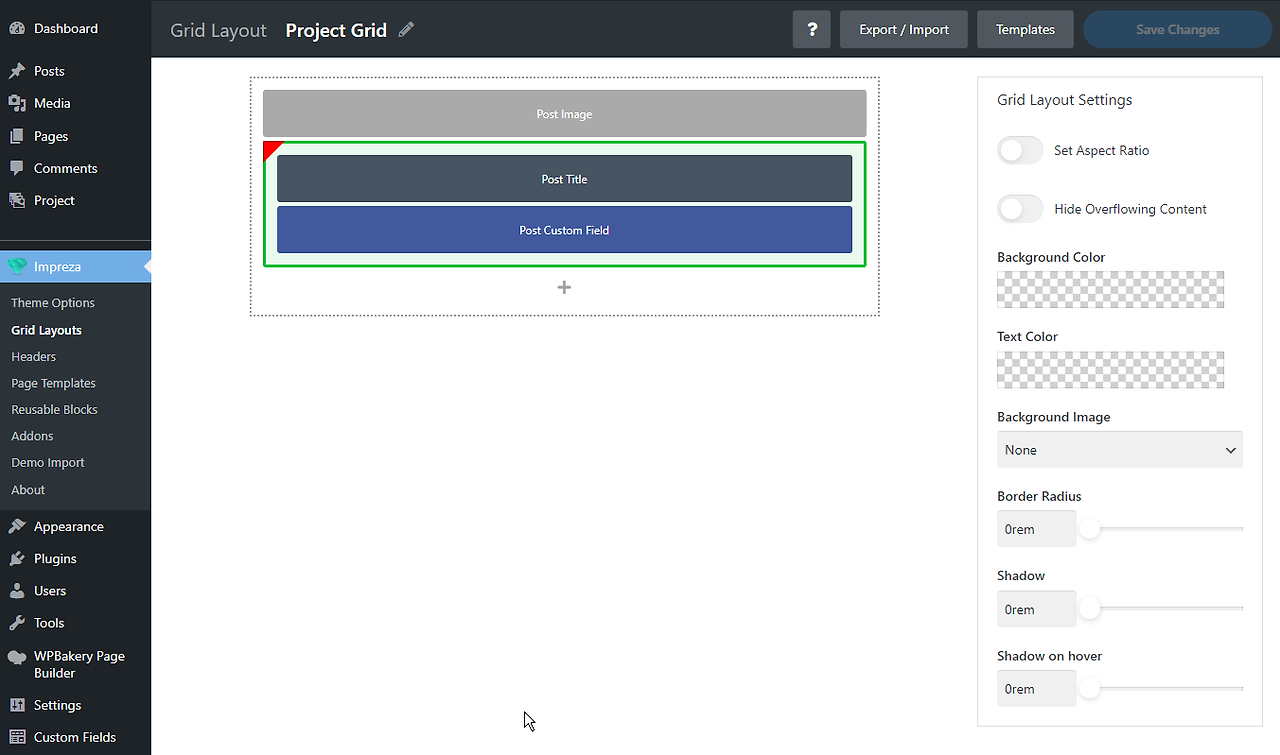Click the Shadow slider handle
Screen dimensions: 1280x755
[1089, 608]
